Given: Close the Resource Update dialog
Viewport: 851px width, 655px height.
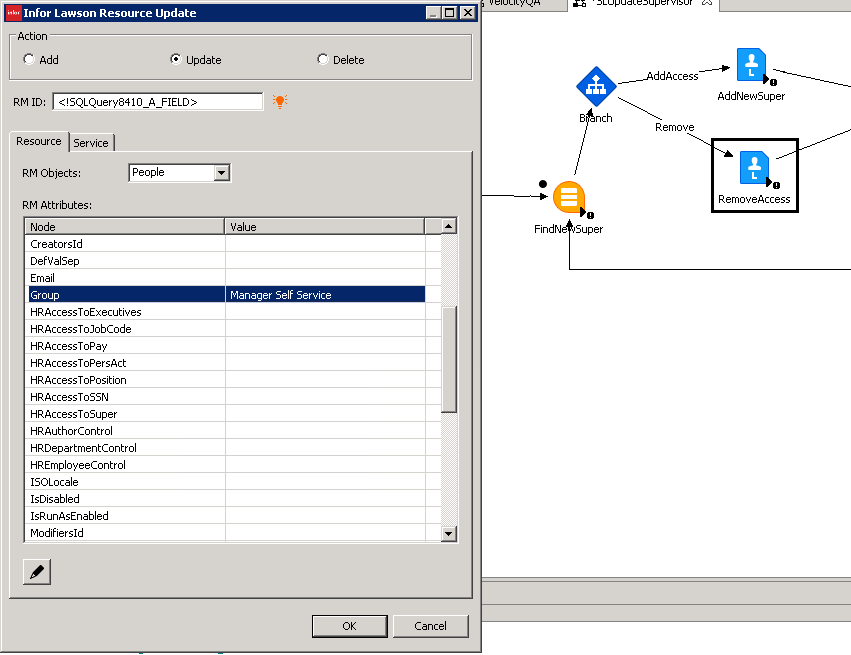Looking at the screenshot, I should point(467,12).
